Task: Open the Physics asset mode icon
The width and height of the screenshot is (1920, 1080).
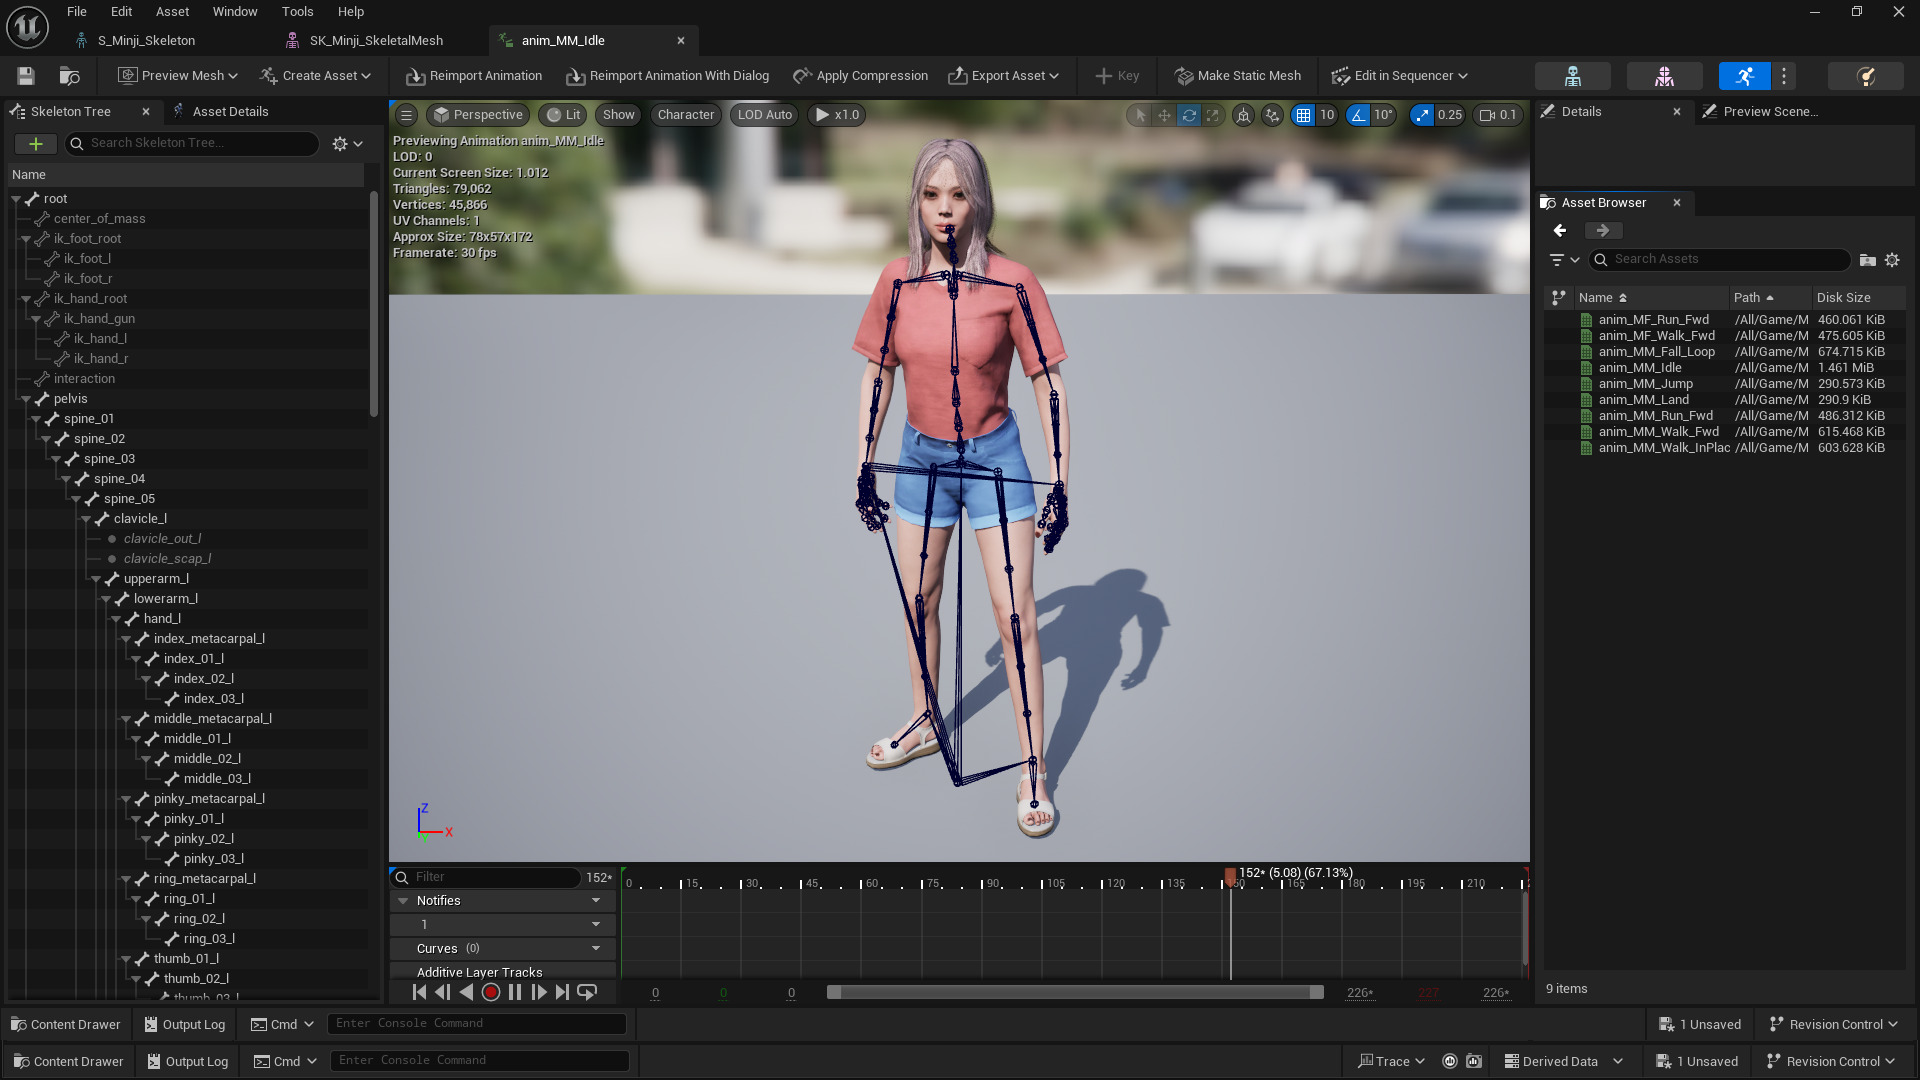Action: [1865, 76]
